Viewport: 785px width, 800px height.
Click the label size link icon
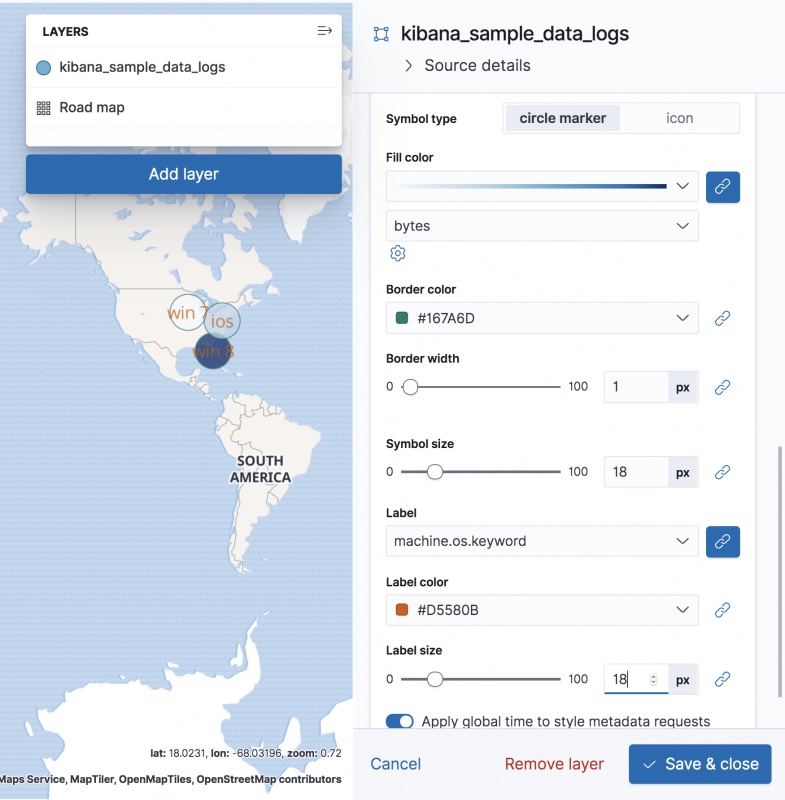point(722,679)
